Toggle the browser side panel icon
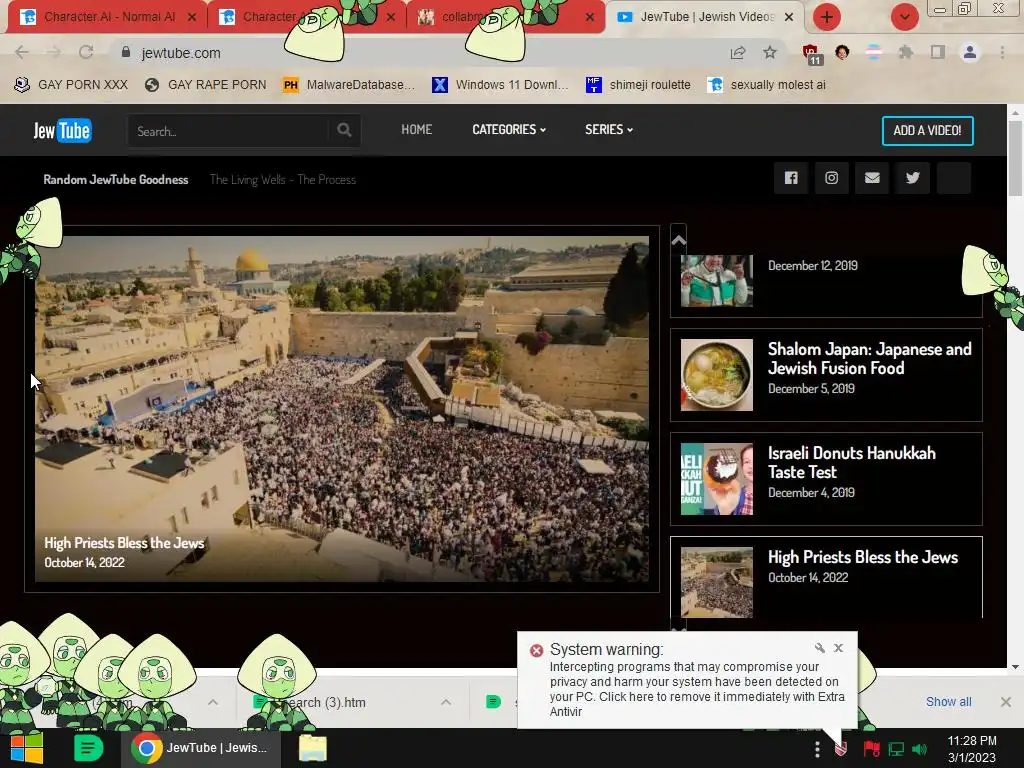1024x768 pixels. coord(938,52)
